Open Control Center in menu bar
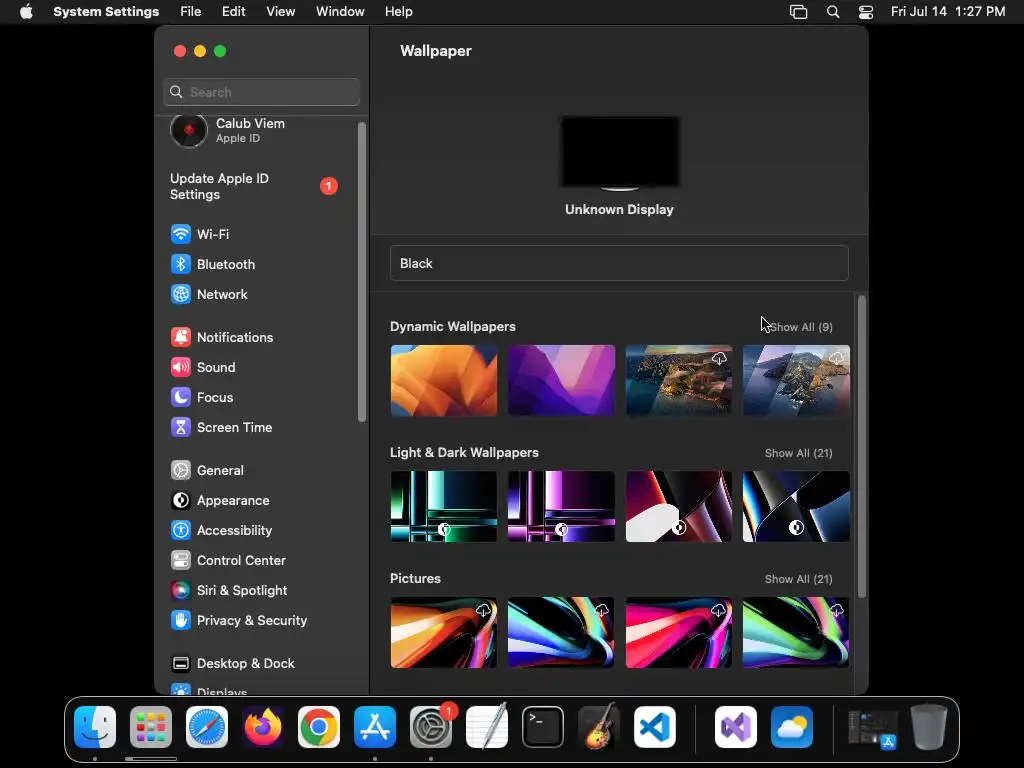 pos(866,12)
